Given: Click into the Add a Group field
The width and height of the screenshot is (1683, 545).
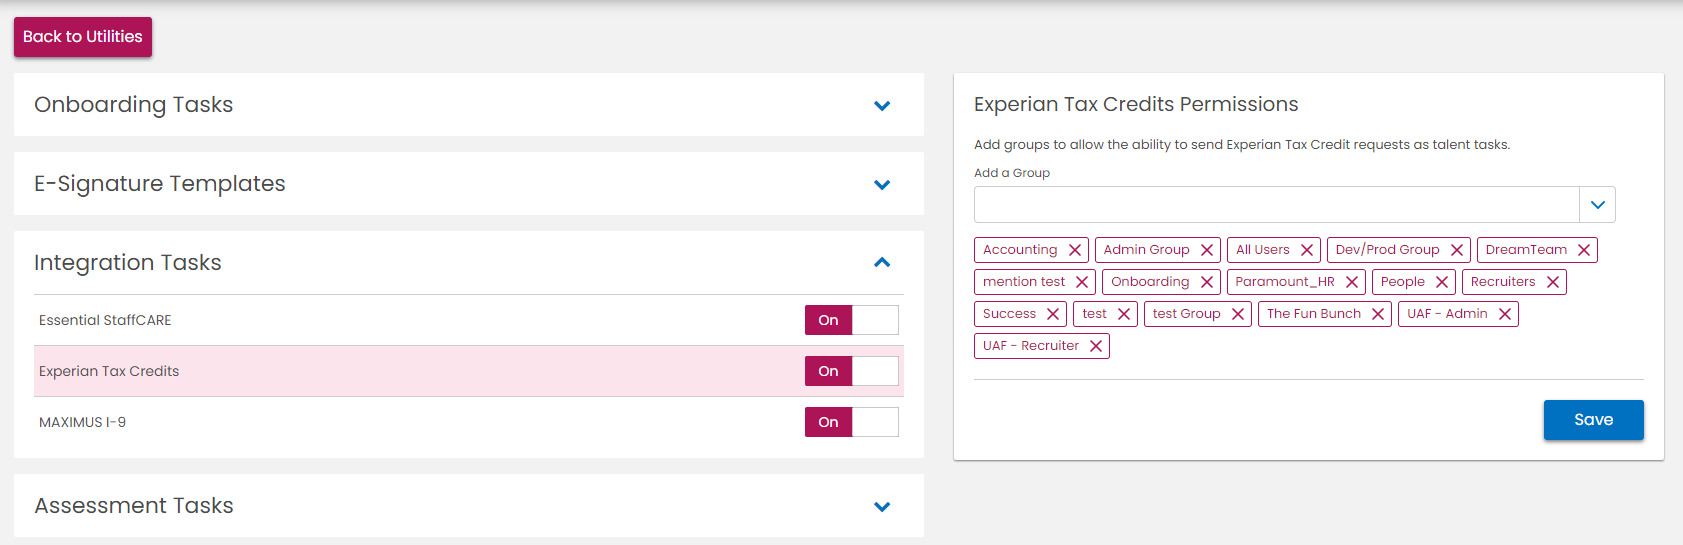Looking at the screenshot, I should pos(1276,205).
